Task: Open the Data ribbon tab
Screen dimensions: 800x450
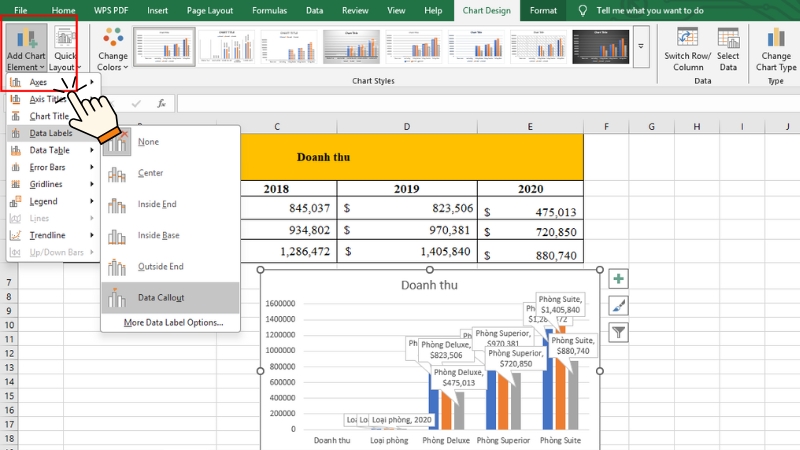Action: (314, 10)
